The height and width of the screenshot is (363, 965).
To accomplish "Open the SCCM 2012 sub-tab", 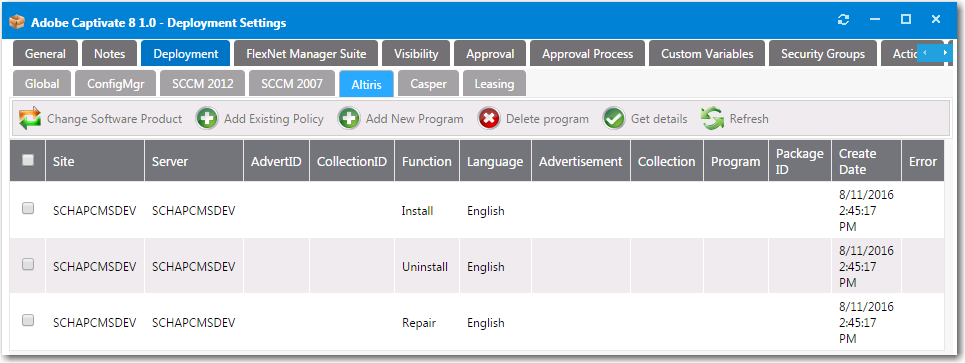I will click(202, 84).
